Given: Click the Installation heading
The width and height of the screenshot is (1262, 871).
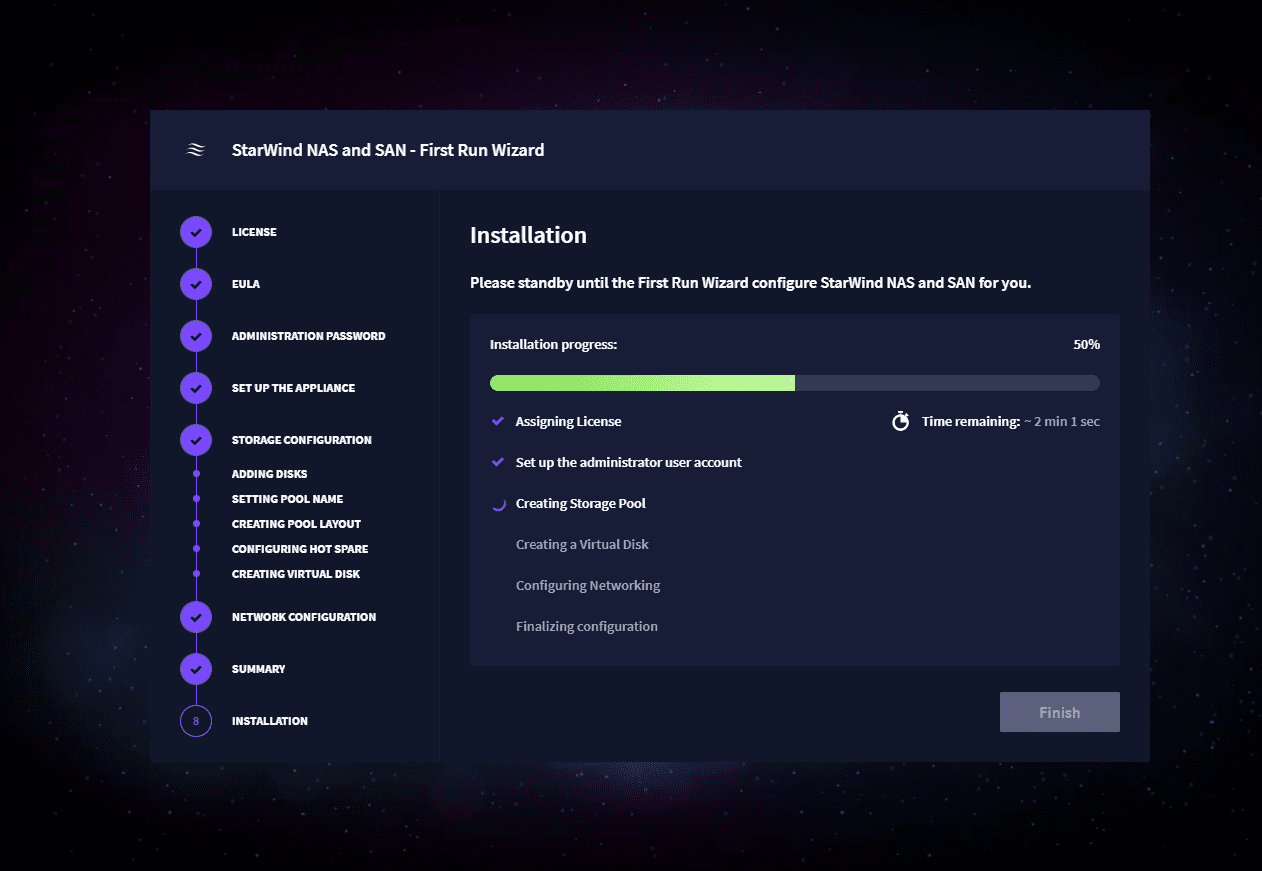Looking at the screenshot, I should pos(528,236).
